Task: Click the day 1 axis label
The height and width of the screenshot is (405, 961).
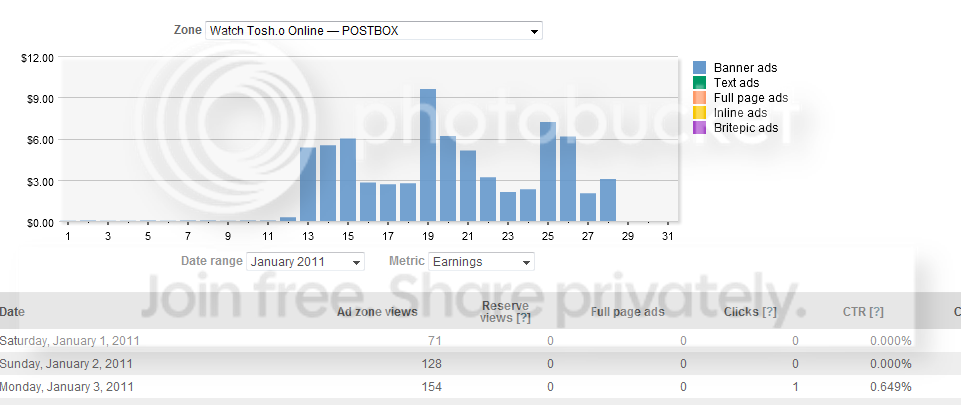Action: click(x=68, y=236)
